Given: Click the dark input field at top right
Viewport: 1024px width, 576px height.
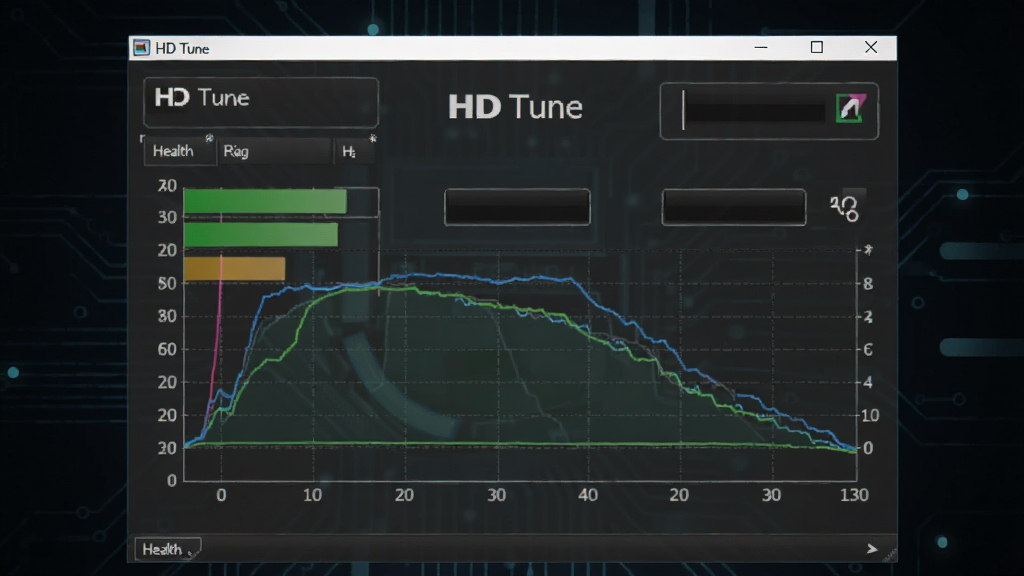Looking at the screenshot, I should coord(752,110).
